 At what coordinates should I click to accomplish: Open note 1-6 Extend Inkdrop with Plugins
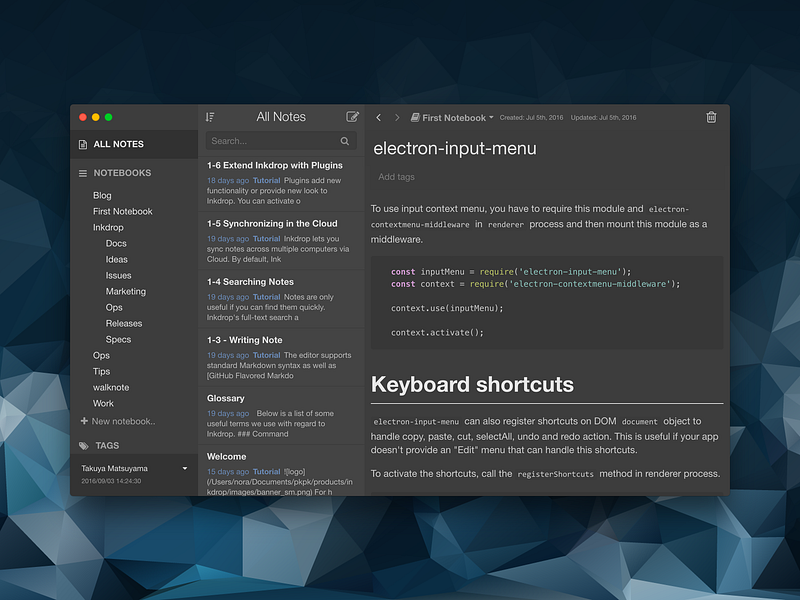tap(281, 183)
